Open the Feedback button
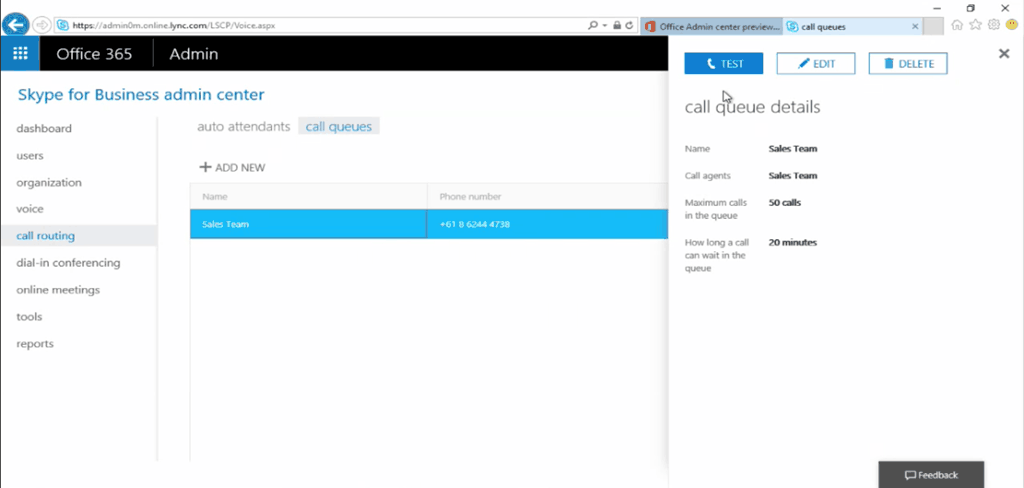 pos(931,475)
